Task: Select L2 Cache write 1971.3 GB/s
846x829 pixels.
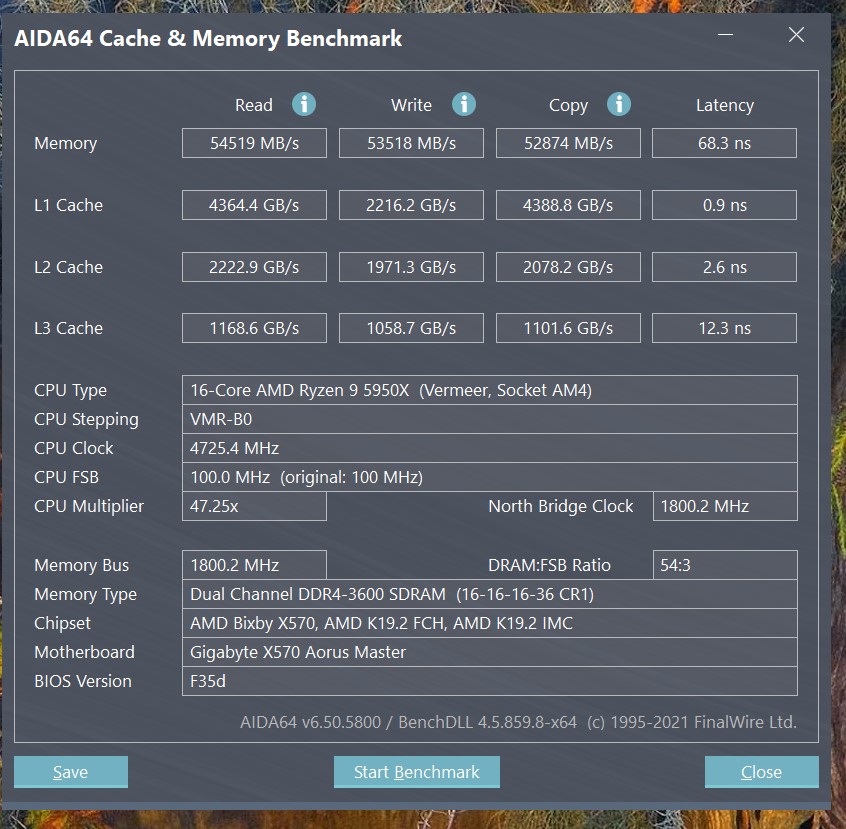Action: click(x=411, y=267)
